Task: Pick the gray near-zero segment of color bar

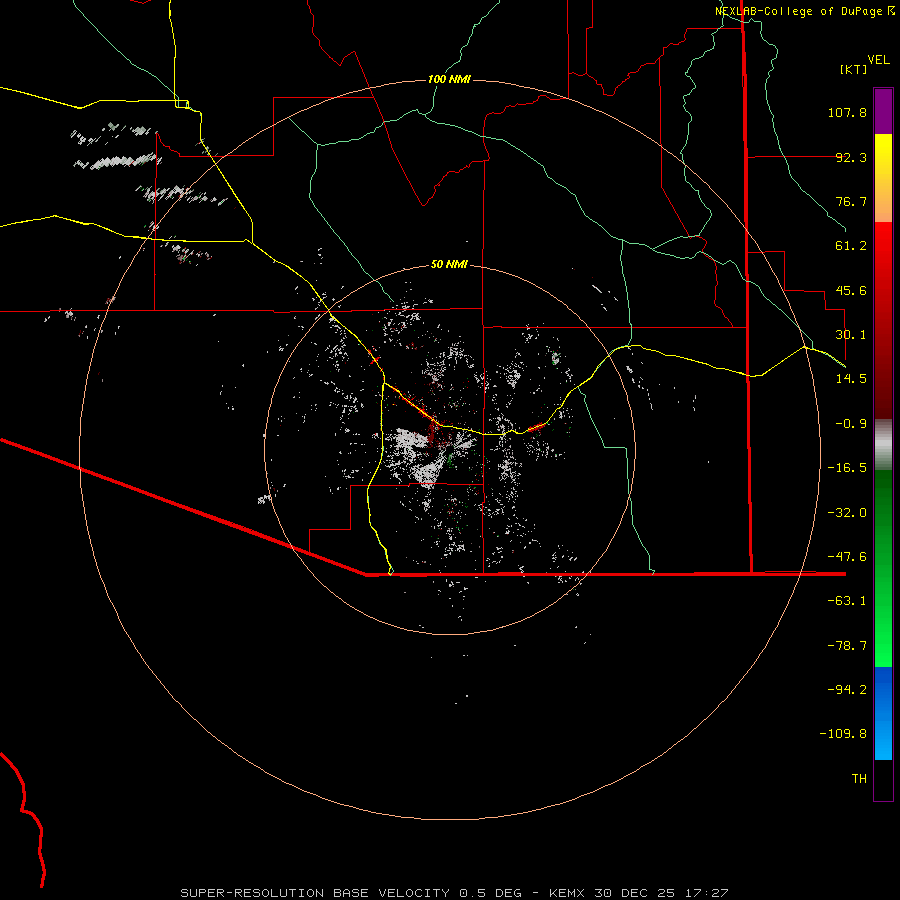Action: click(x=883, y=445)
